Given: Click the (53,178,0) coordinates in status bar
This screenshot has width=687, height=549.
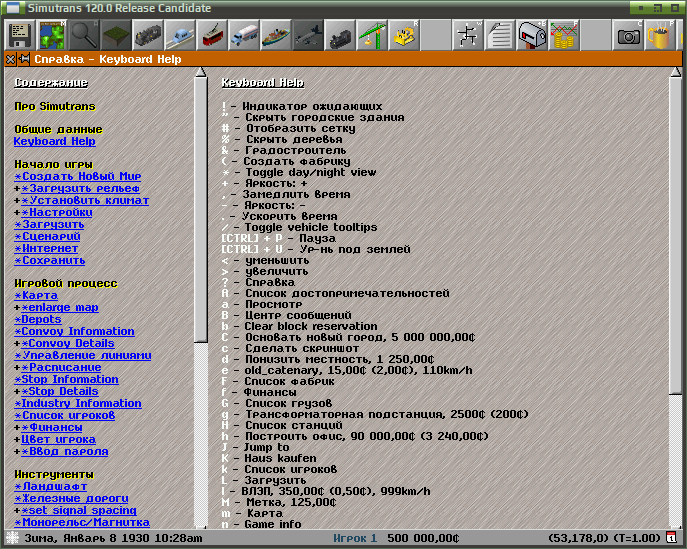Looking at the screenshot, I should pos(577,538).
